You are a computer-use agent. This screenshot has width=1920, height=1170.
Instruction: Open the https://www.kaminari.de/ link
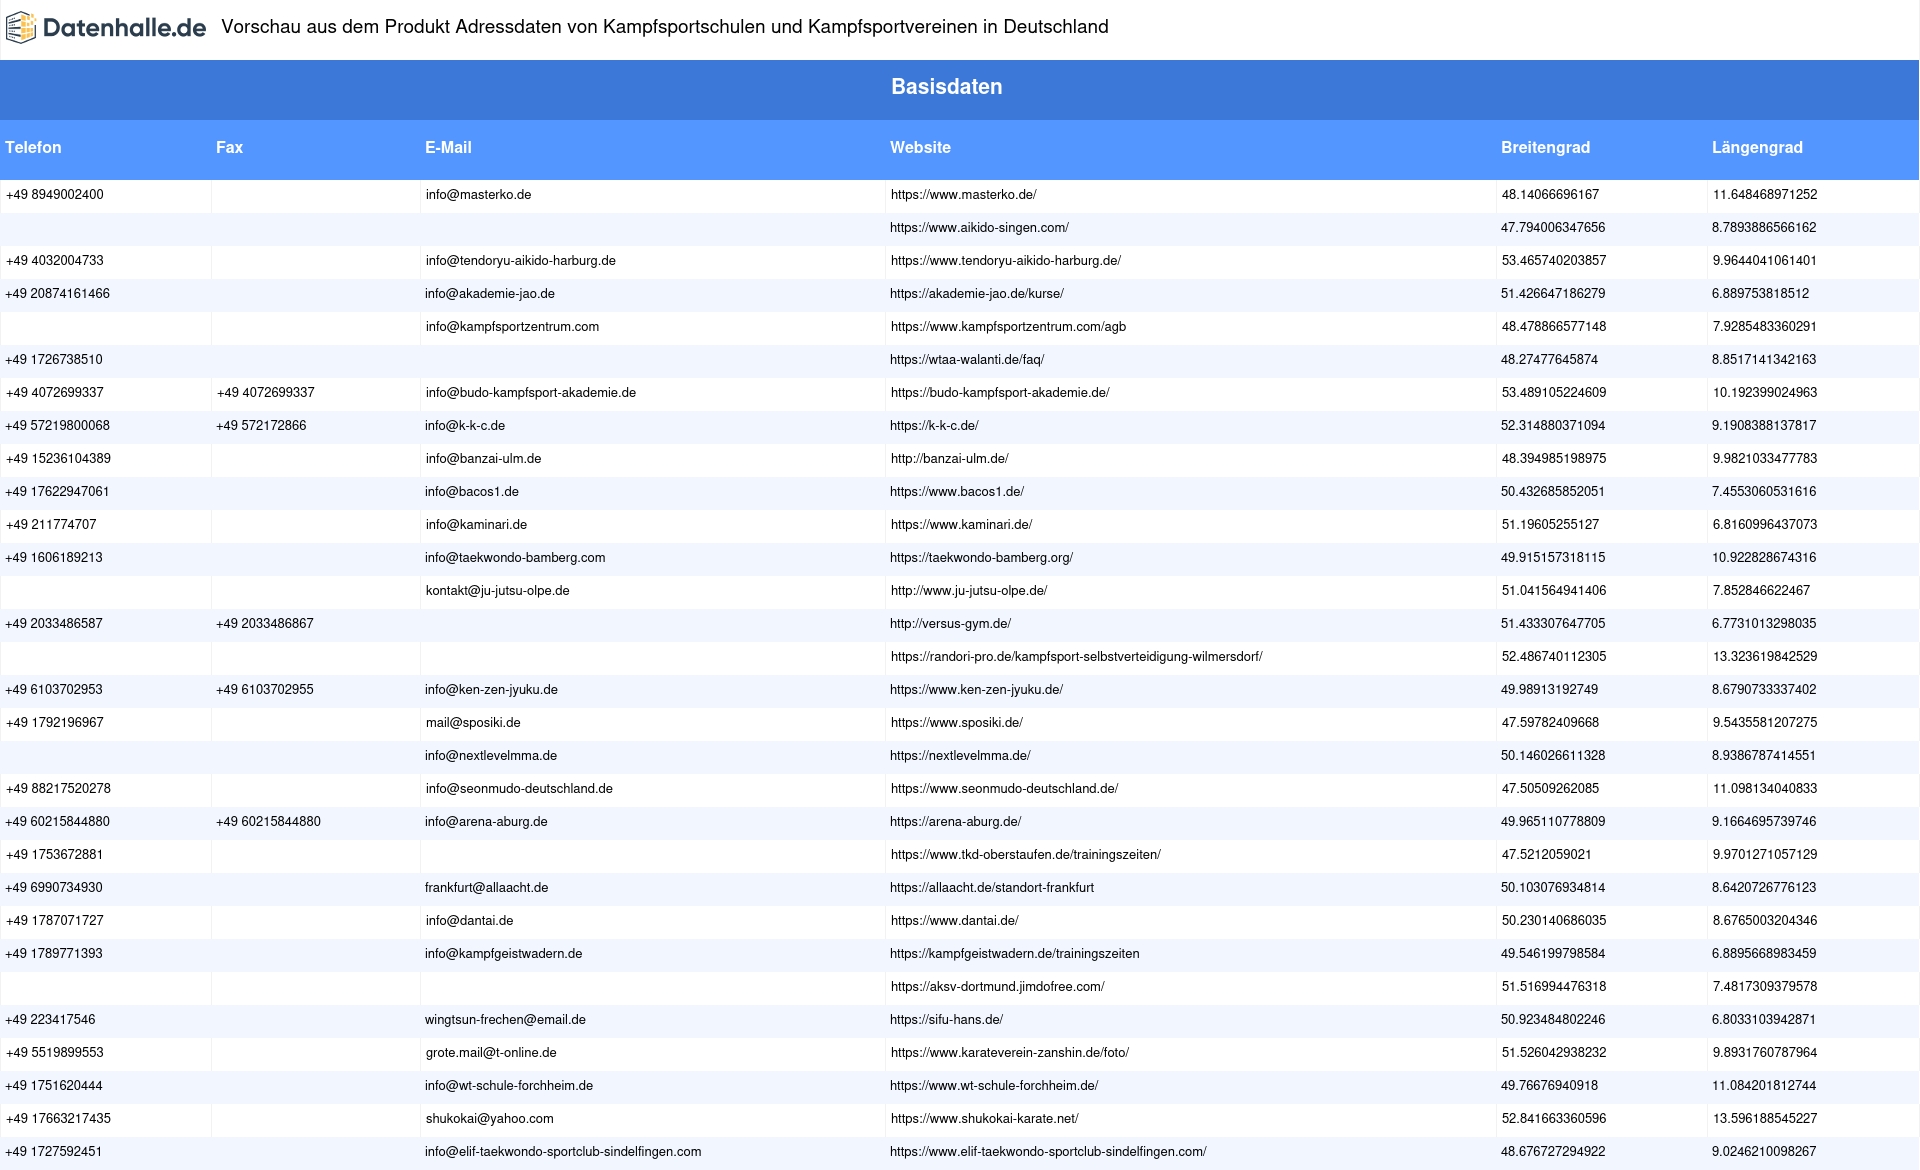[x=961, y=525]
